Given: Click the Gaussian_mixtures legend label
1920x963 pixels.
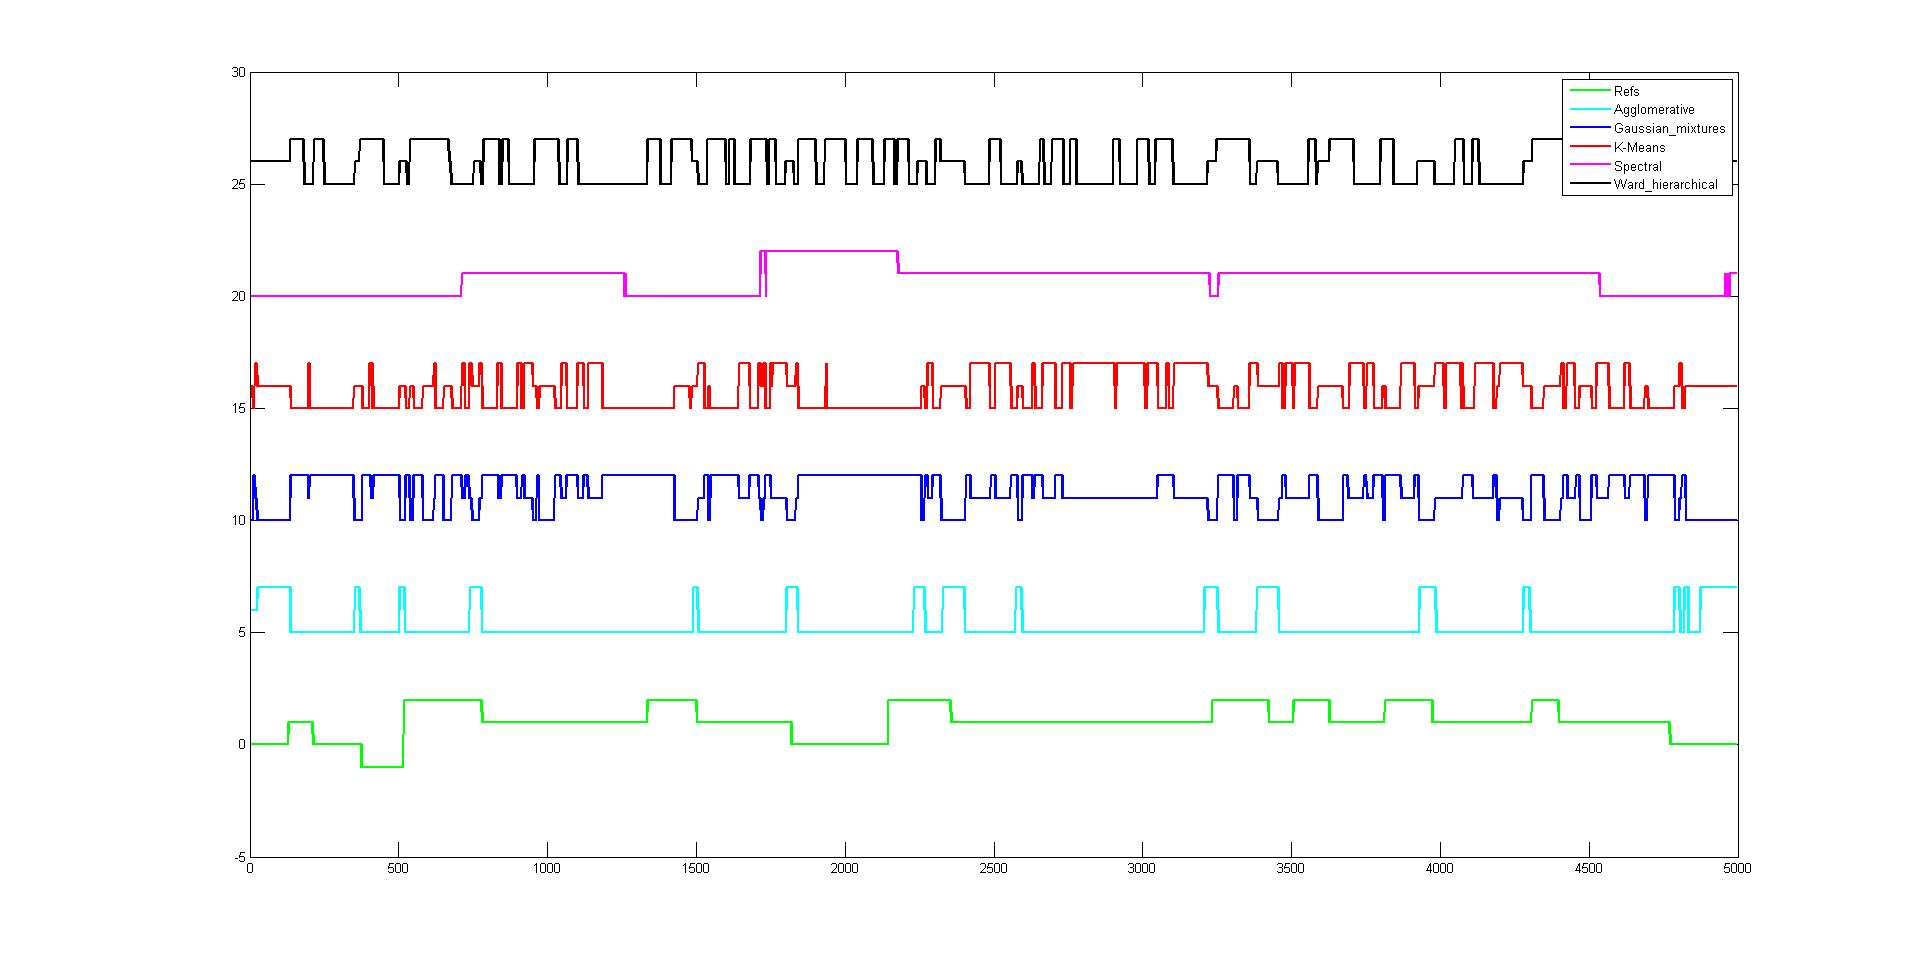Looking at the screenshot, I should (1669, 129).
